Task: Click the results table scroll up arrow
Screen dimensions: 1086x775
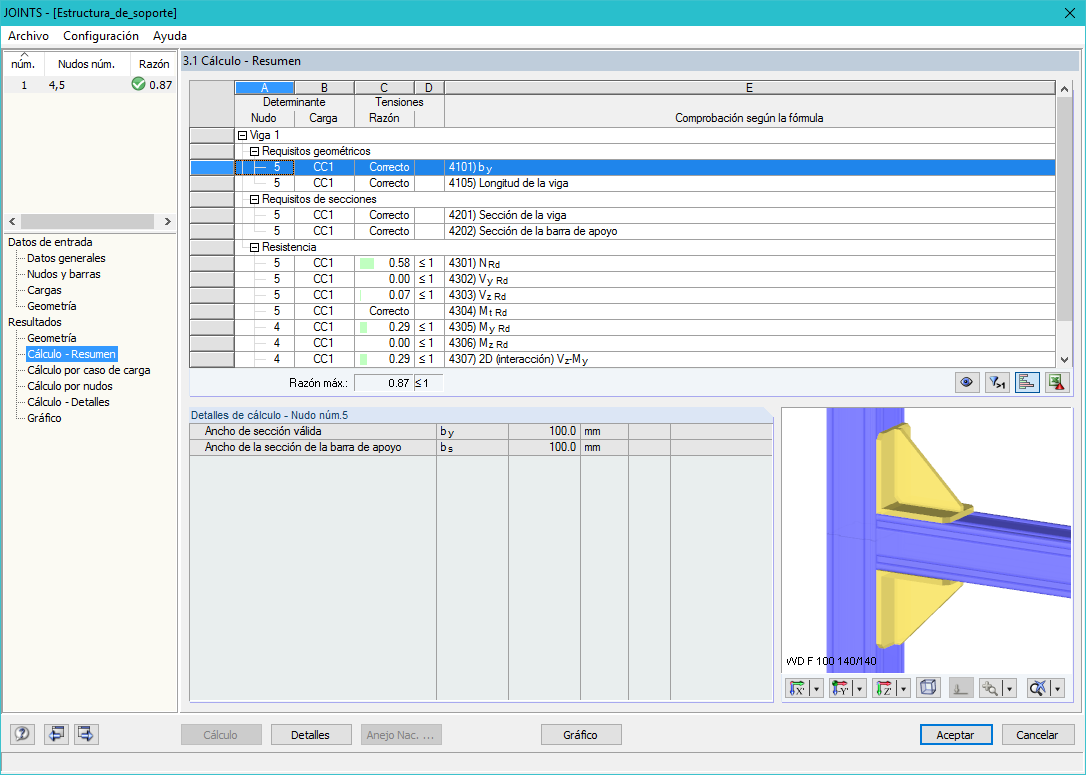Action: coord(1065,88)
